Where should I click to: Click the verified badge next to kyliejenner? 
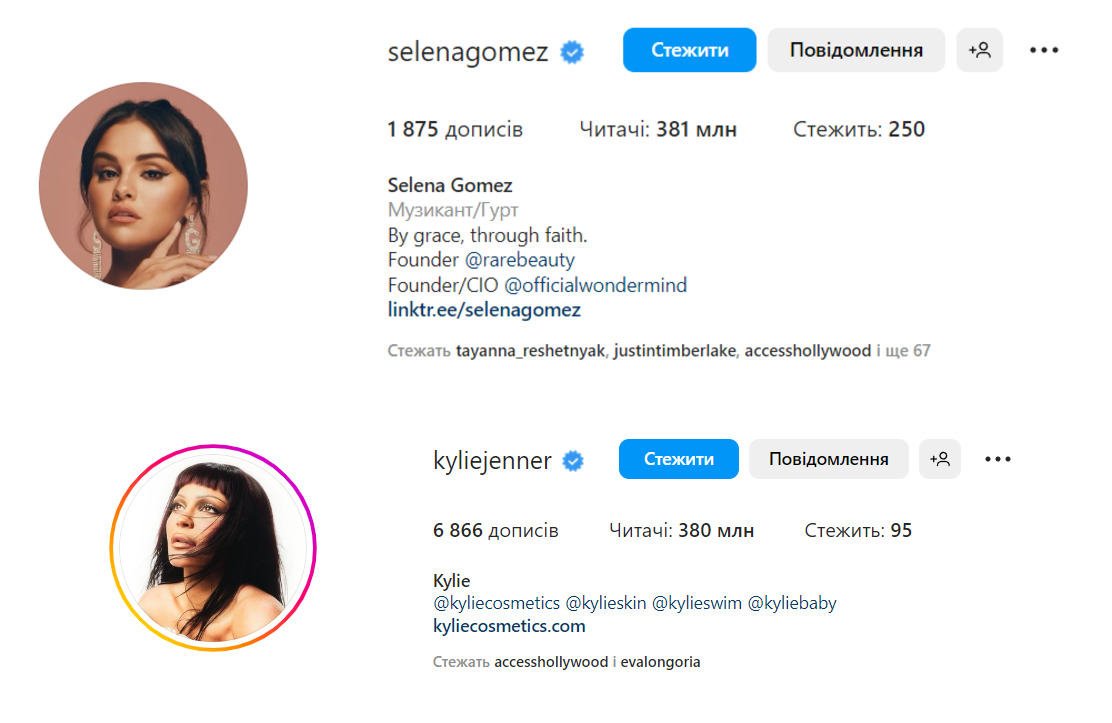[573, 461]
